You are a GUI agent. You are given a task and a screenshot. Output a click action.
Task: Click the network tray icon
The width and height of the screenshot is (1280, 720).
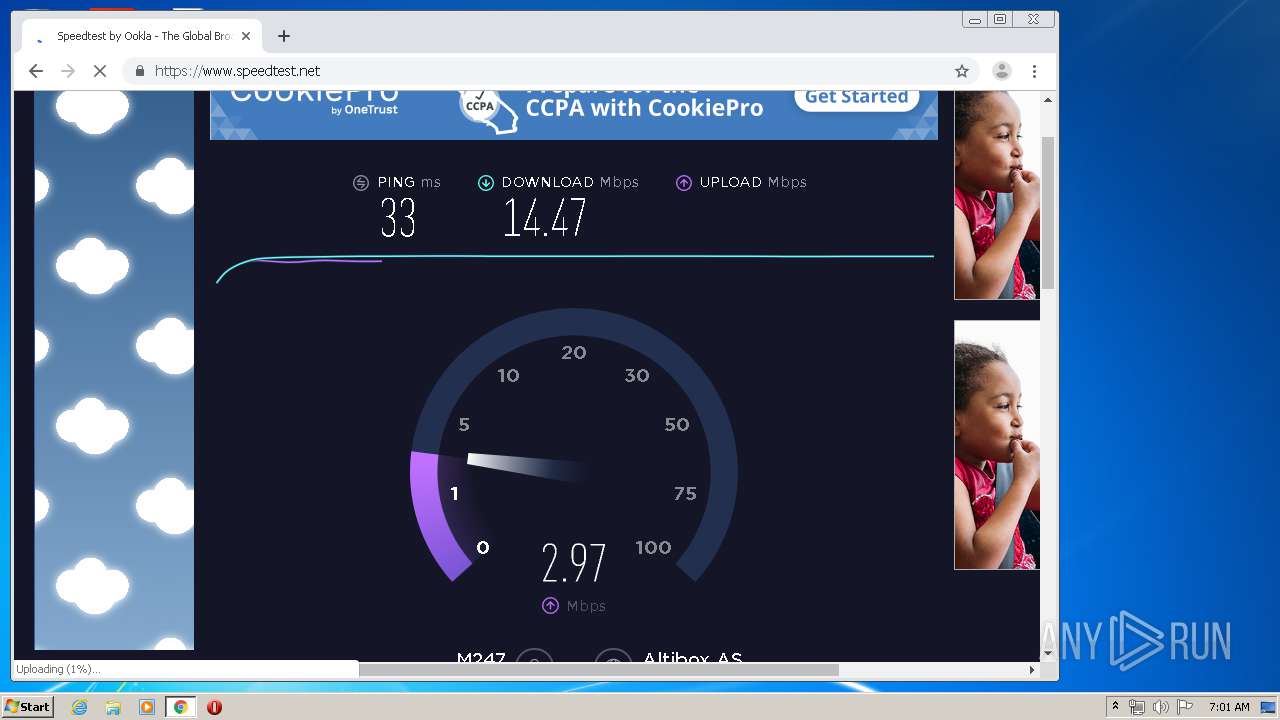click(x=1136, y=707)
